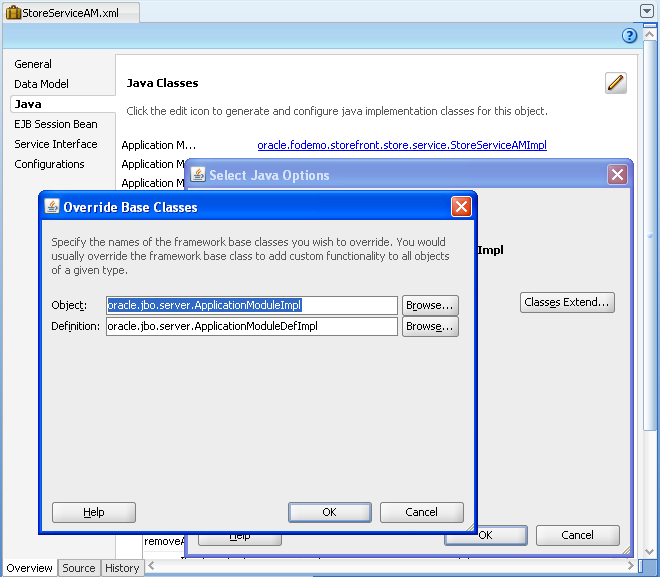Confirm Override Base Classes with OK
This screenshot has width=660, height=577.
click(330, 512)
